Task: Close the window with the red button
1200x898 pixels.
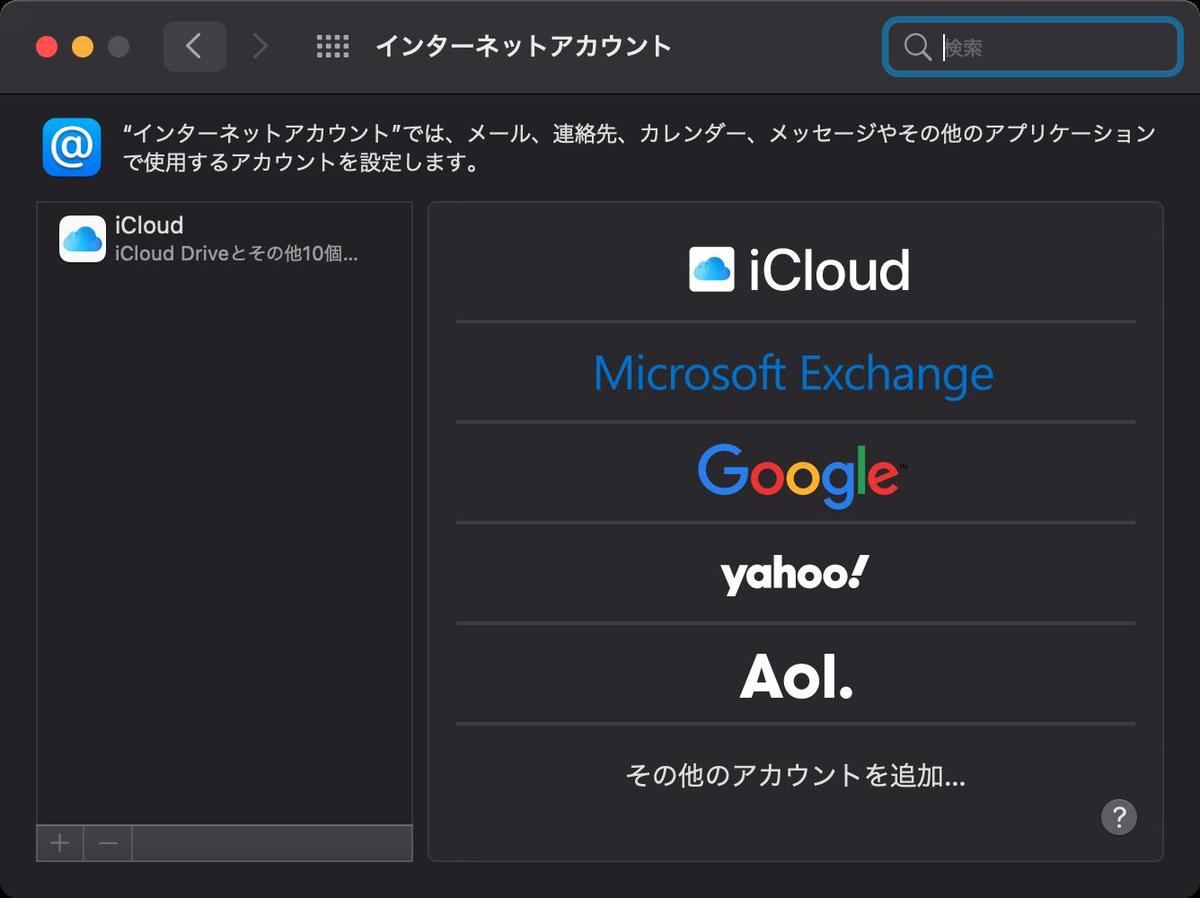Action: coord(47,47)
